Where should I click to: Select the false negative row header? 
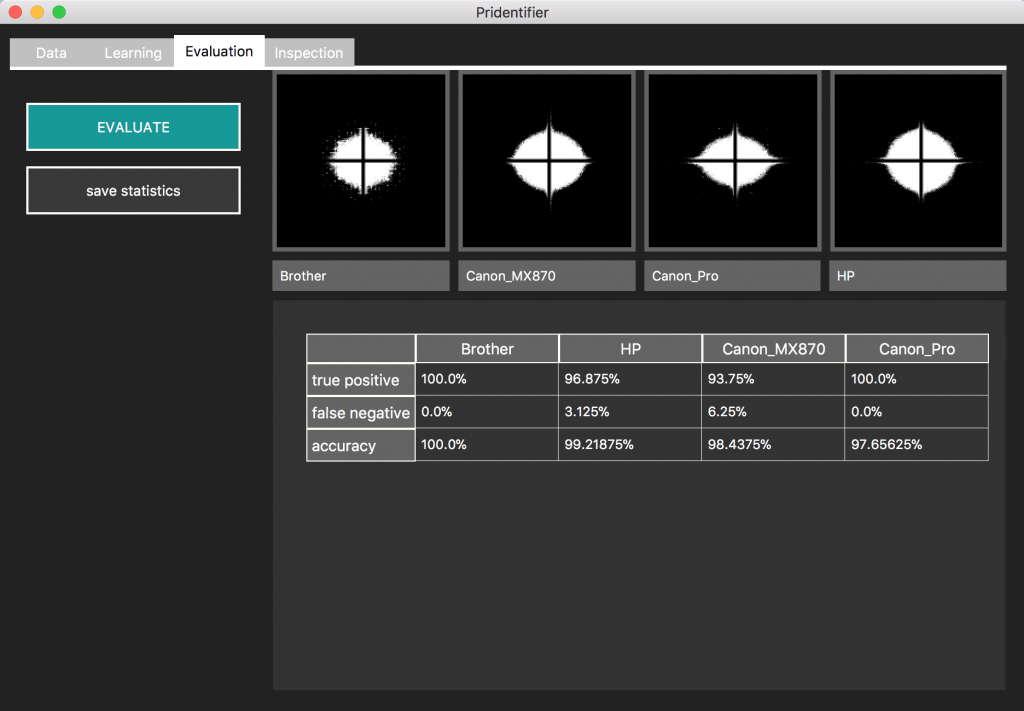click(x=360, y=413)
